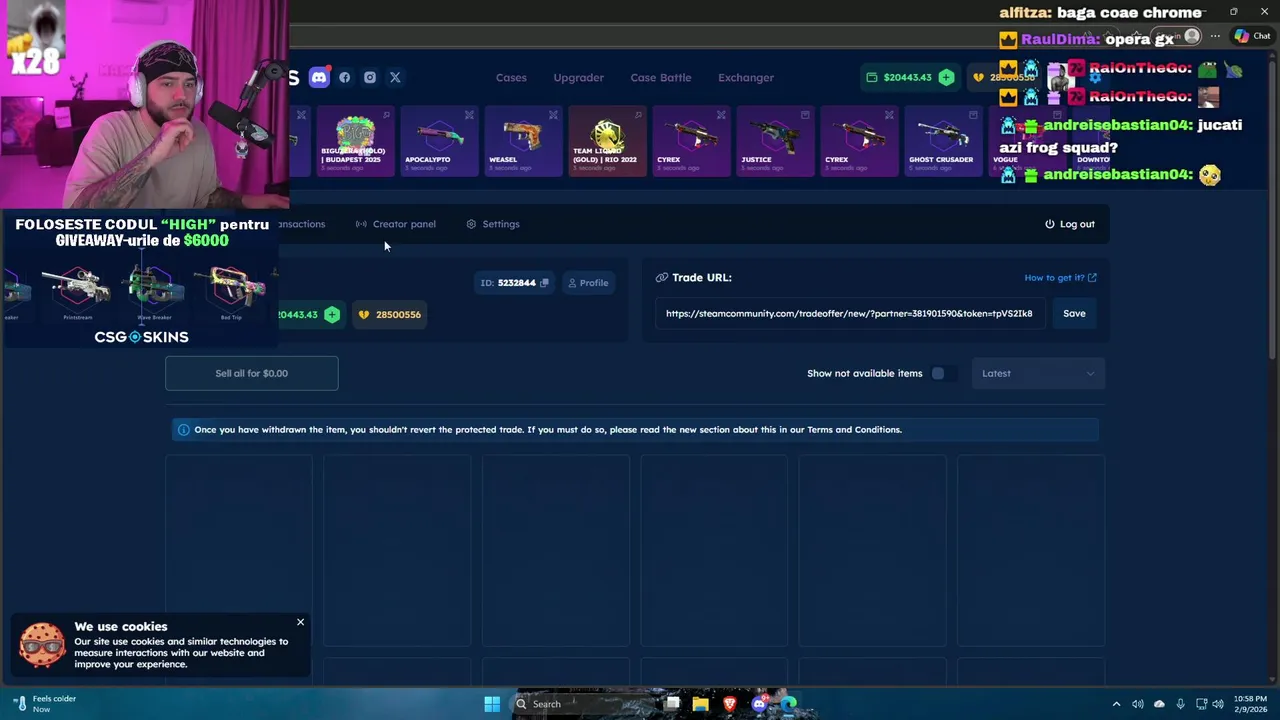The height and width of the screenshot is (720, 1280).
Task: Open the Terms and Conditions notice text
Action: coord(854,430)
